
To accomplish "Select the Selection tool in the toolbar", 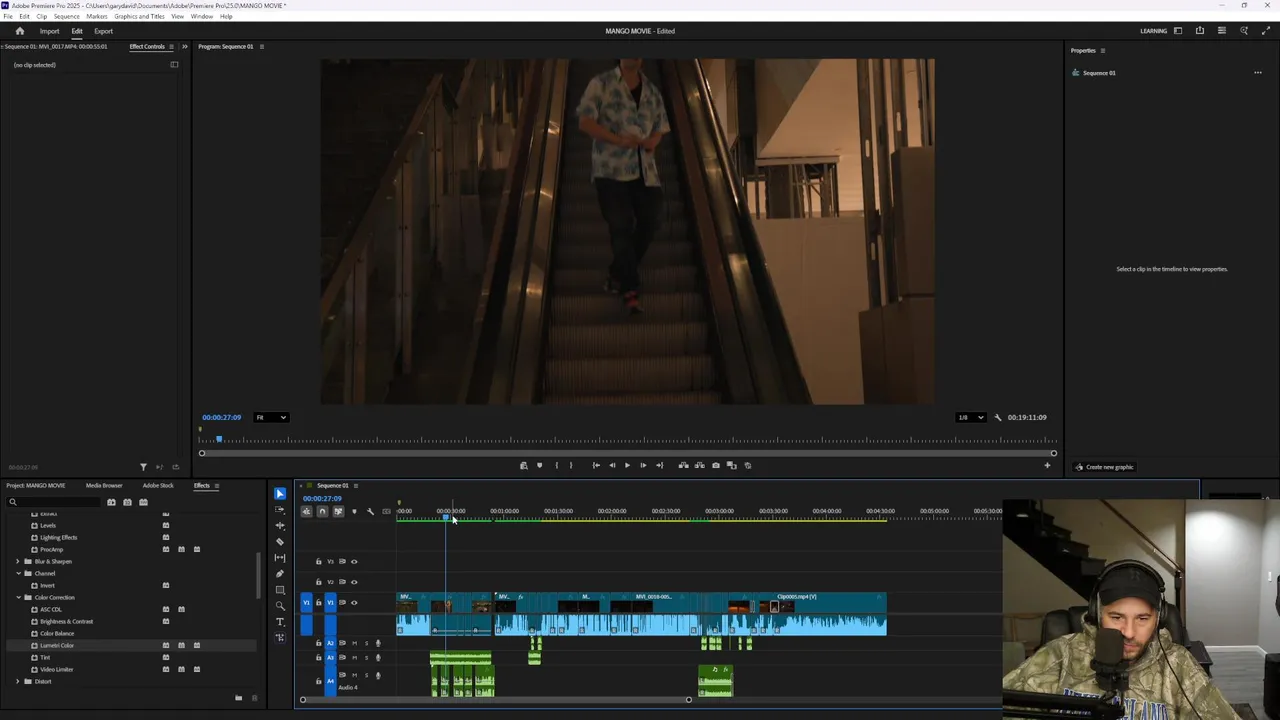I will click(280, 494).
